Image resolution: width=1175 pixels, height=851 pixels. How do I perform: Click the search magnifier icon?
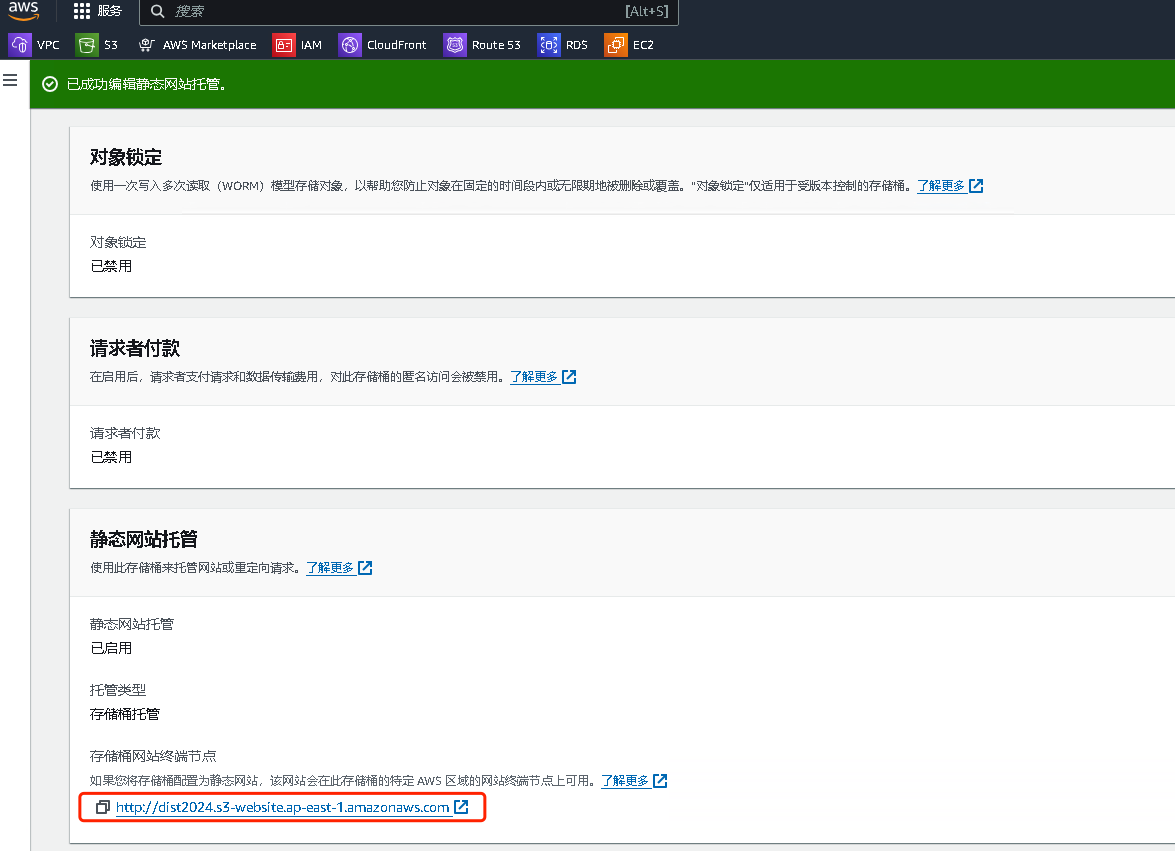click(x=157, y=11)
